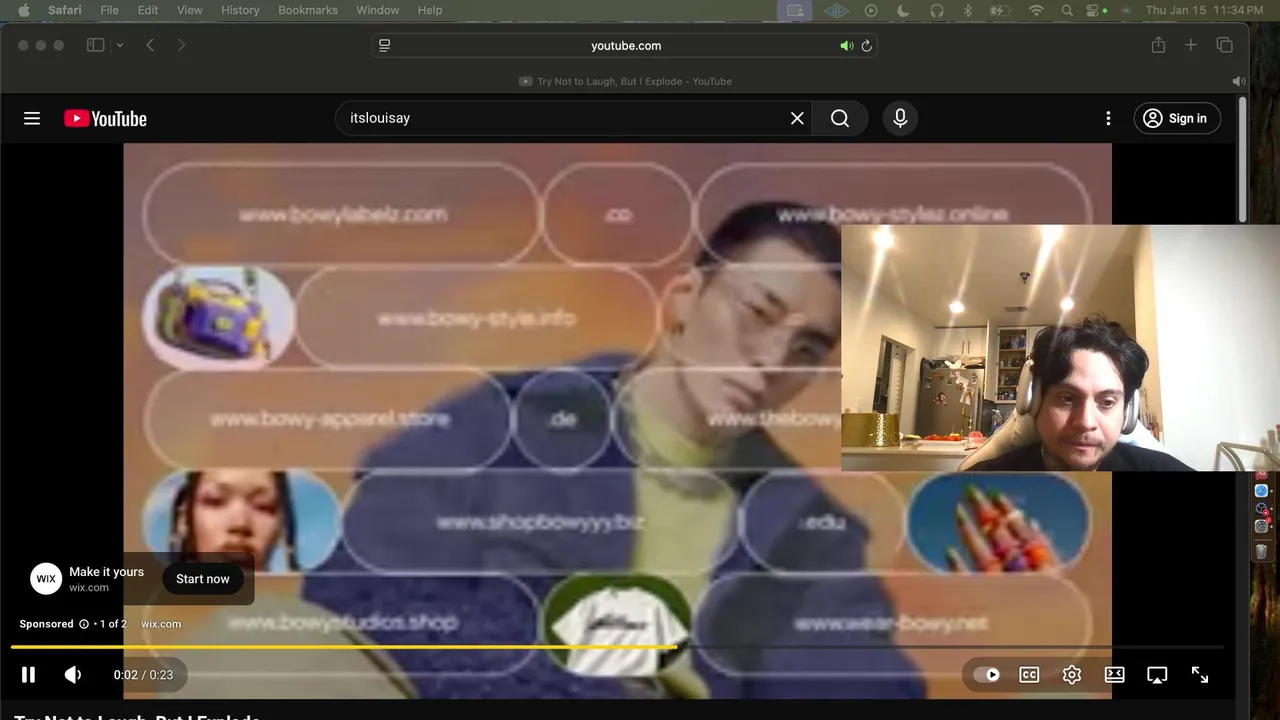Open Control Center

pyautogui.click(x=1095, y=10)
